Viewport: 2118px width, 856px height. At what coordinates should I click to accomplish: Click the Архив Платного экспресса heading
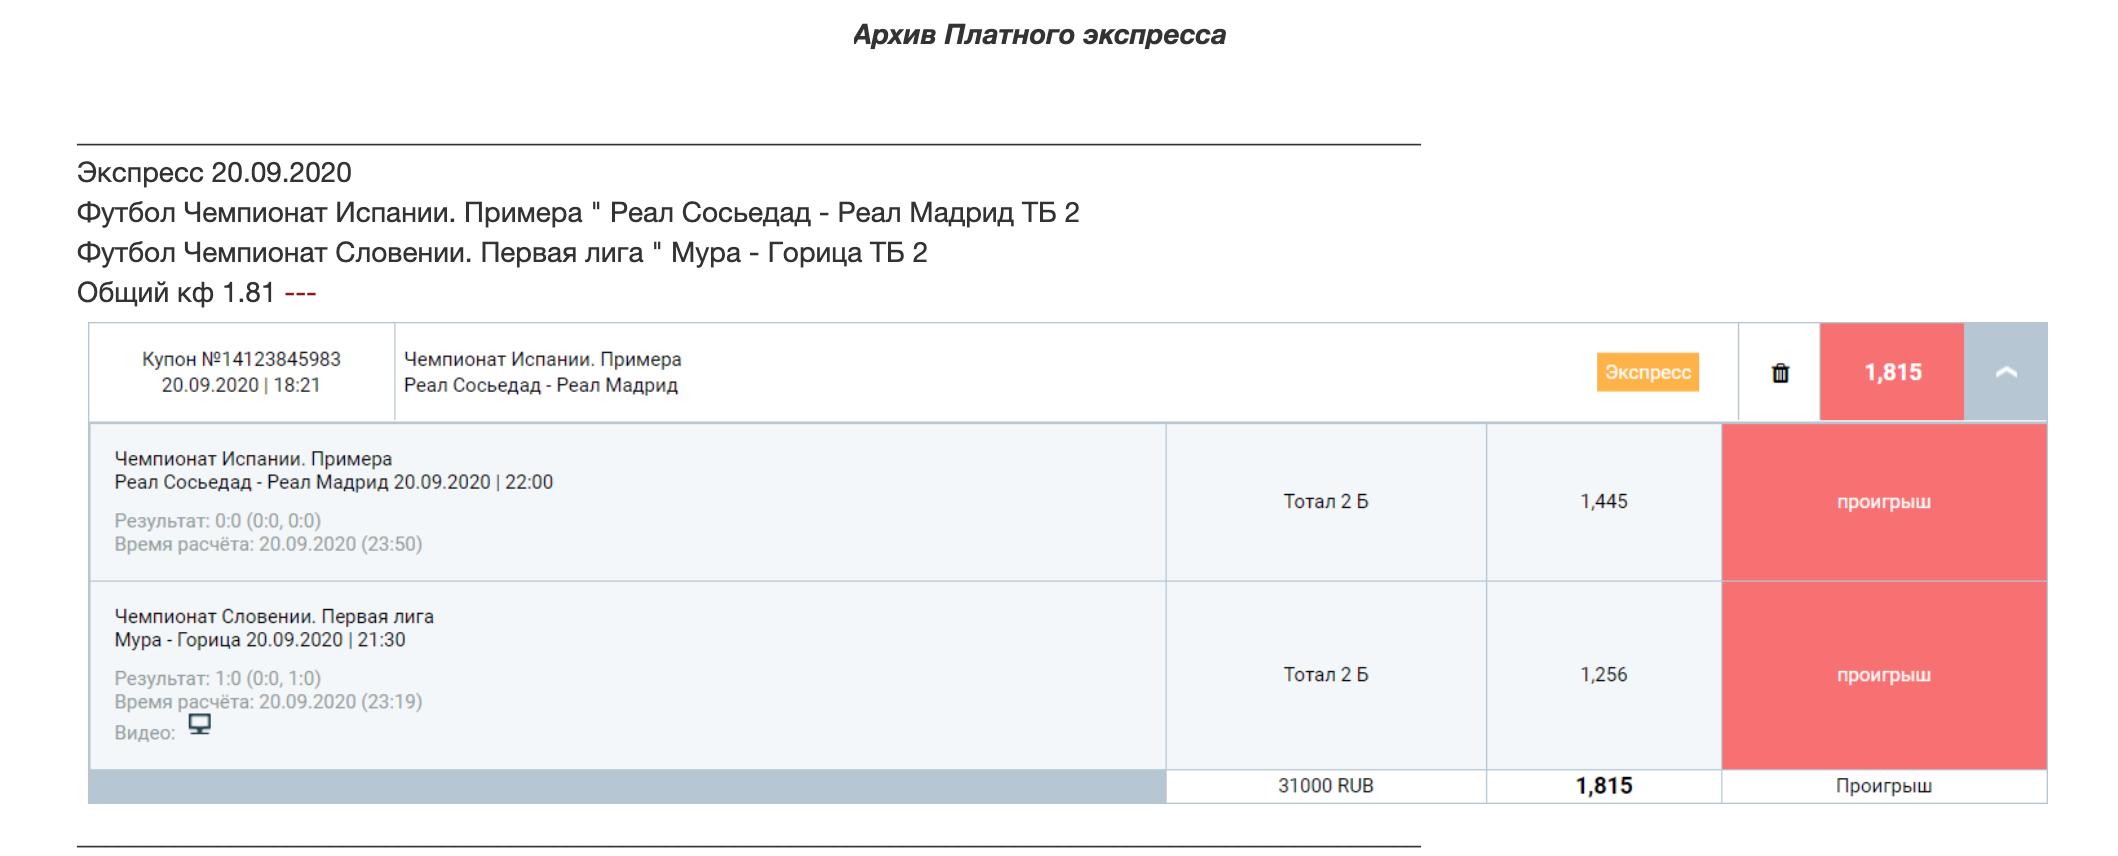click(x=1039, y=35)
